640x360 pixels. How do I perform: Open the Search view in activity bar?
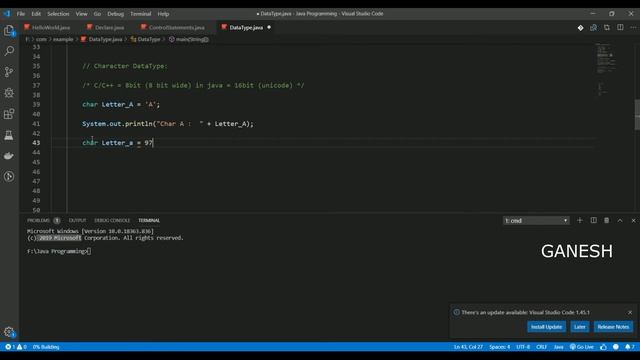(x=9, y=51)
